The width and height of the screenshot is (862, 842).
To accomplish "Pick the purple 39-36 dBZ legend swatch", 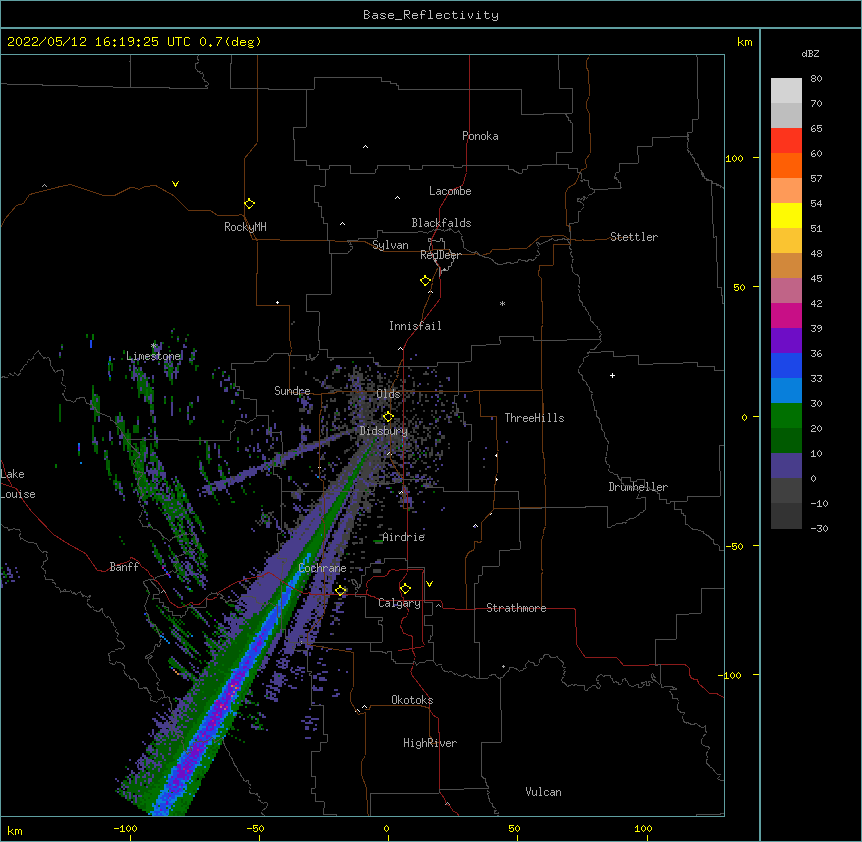I will coord(786,341).
